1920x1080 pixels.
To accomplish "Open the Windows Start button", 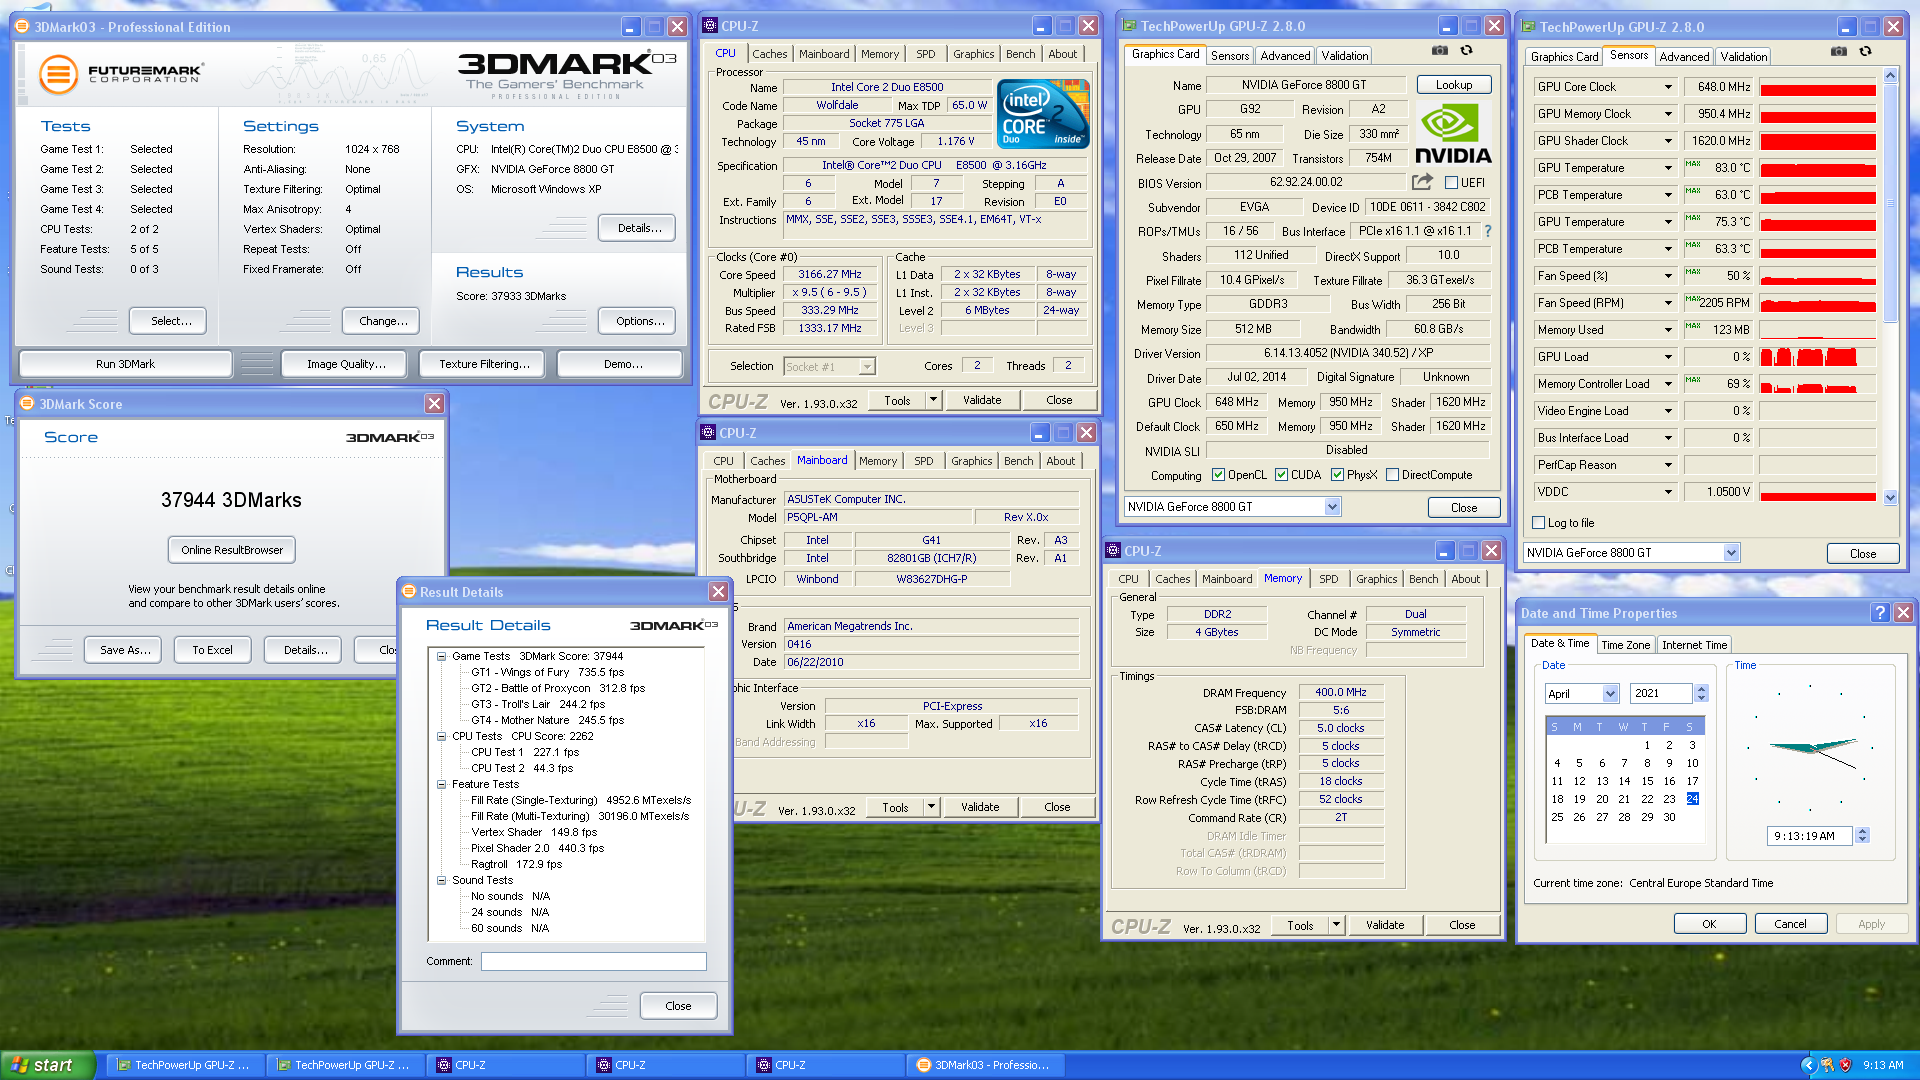I will (47, 1065).
